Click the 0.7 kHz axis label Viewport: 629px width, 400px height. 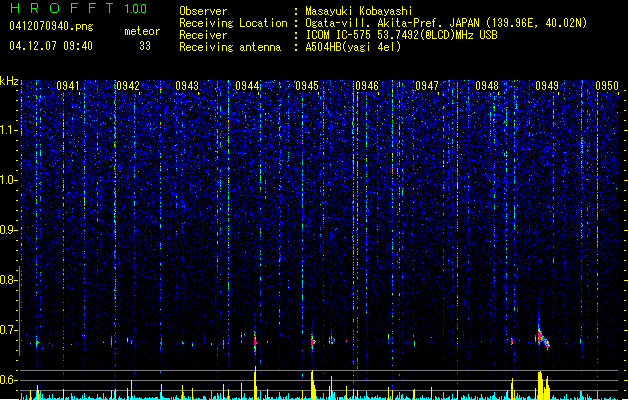point(8,330)
